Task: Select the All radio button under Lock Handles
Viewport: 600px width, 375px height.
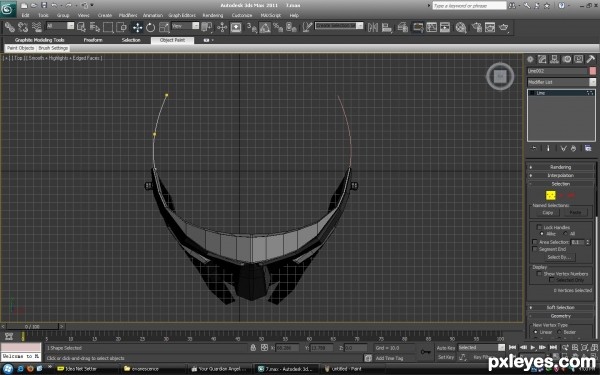Action: click(x=565, y=233)
